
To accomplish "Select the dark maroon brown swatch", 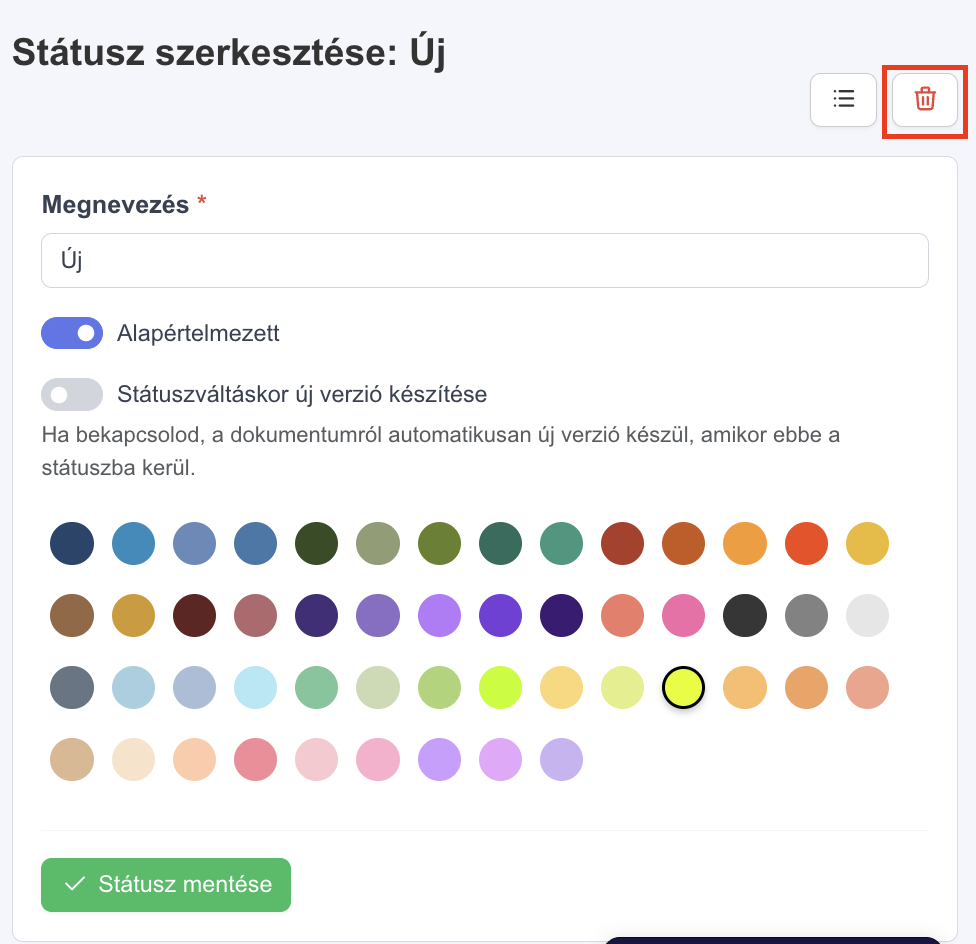I will (x=195, y=615).
